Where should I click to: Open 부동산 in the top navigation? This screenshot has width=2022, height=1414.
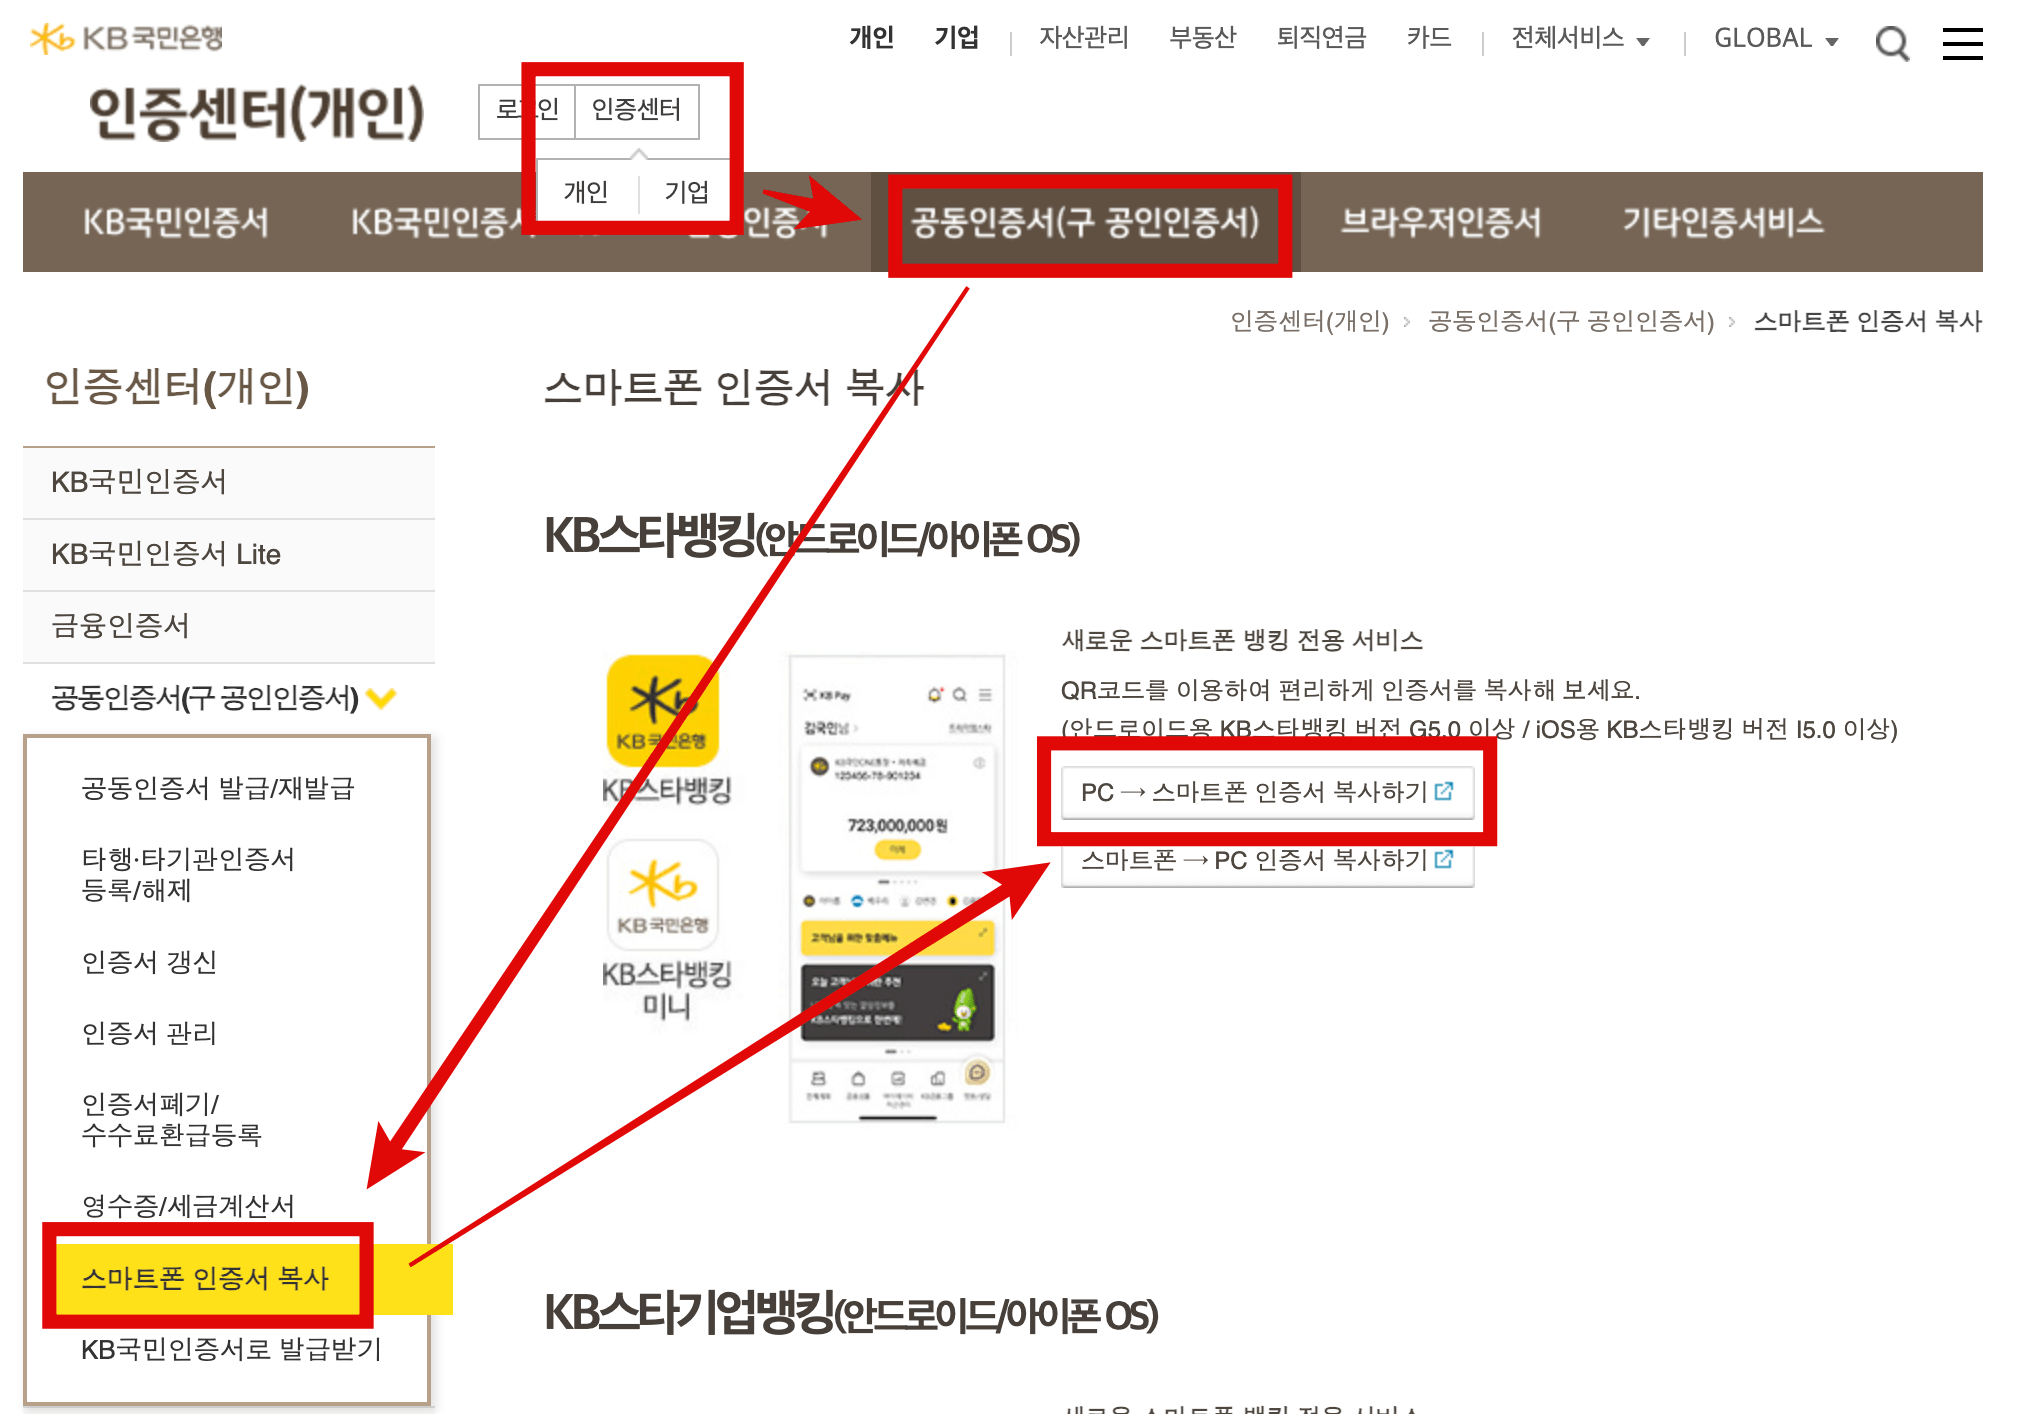(1203, 38)
